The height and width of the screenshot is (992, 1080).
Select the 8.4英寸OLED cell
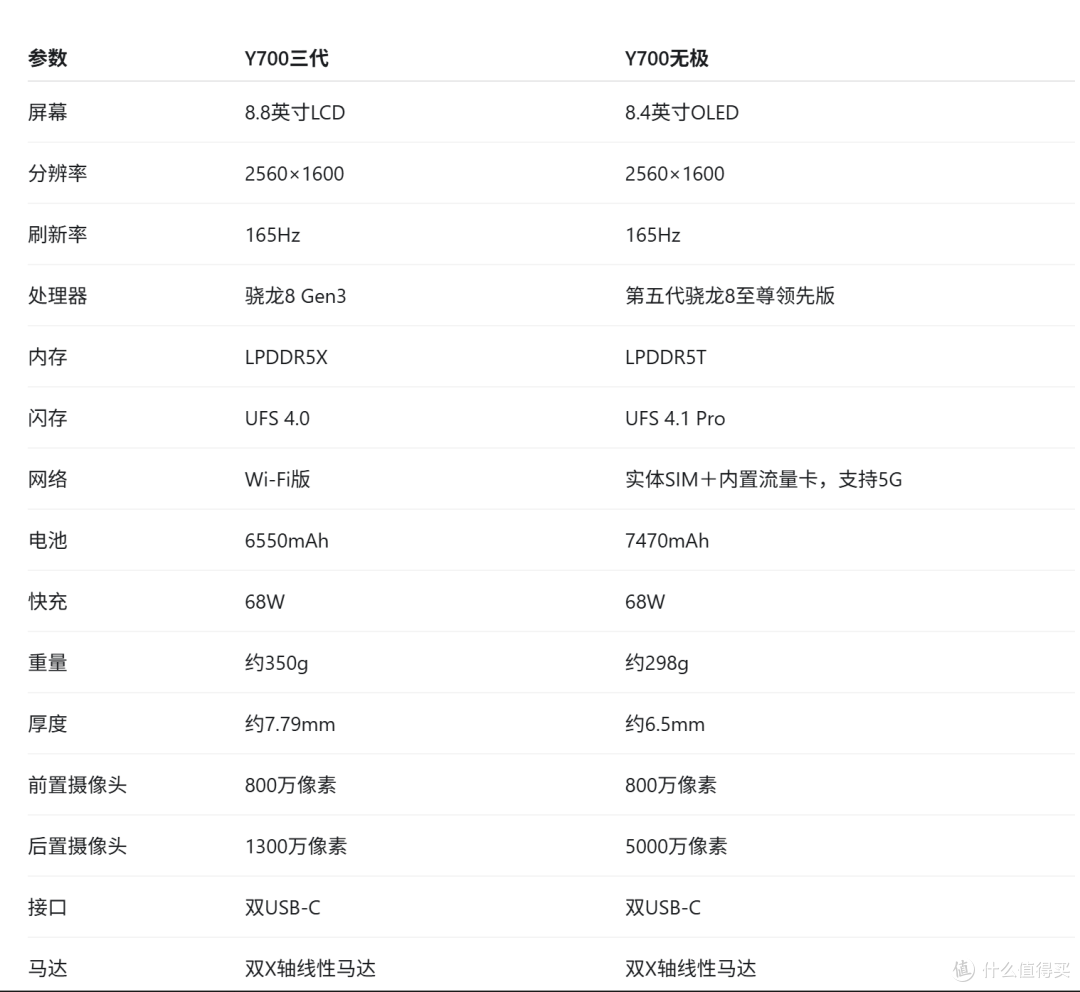(682, 112)
